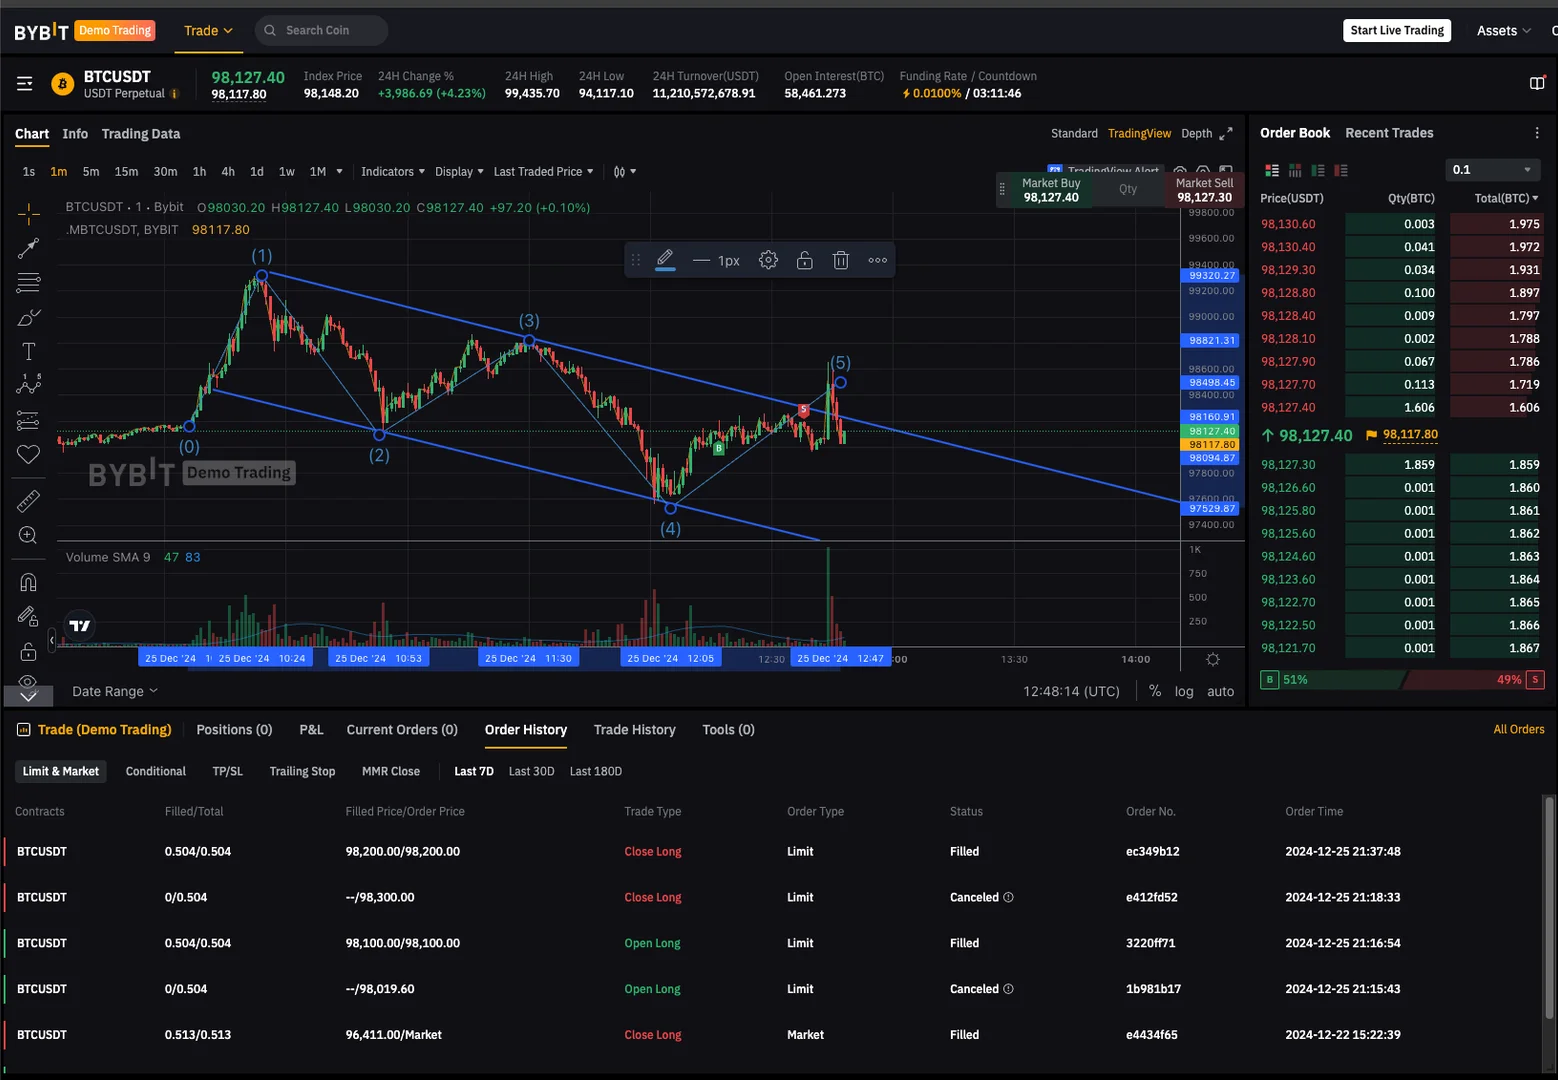Image resolution: width=1558 pixels, height=1080 pixels.
Task: Open order book three-dot options menu
Action: pos(1537,133)
